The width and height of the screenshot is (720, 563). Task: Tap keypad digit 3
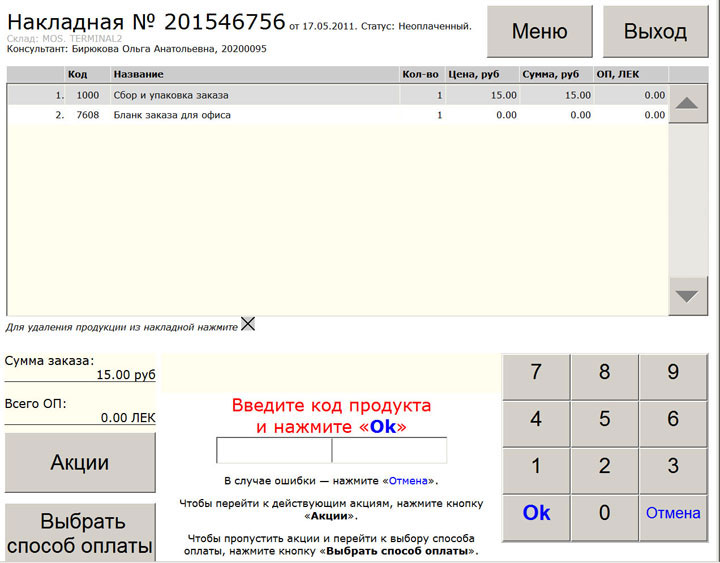673,471
